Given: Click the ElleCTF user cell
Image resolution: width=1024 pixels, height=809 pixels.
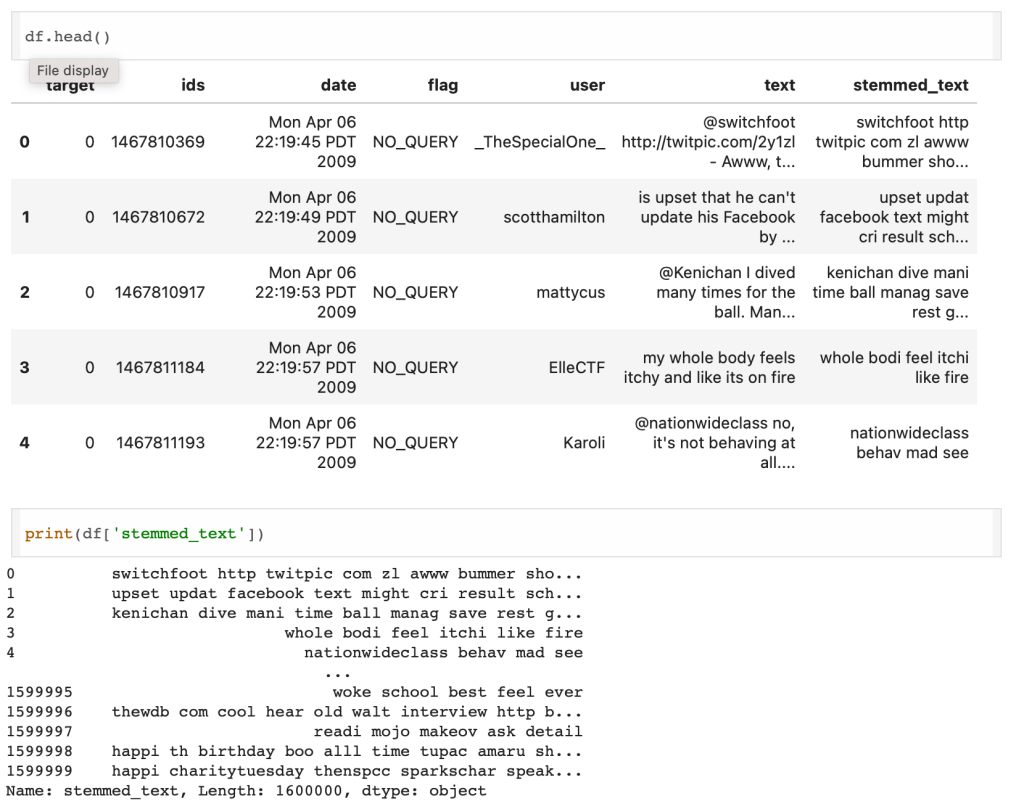Looking at the screenshot, I should point(576,367).
